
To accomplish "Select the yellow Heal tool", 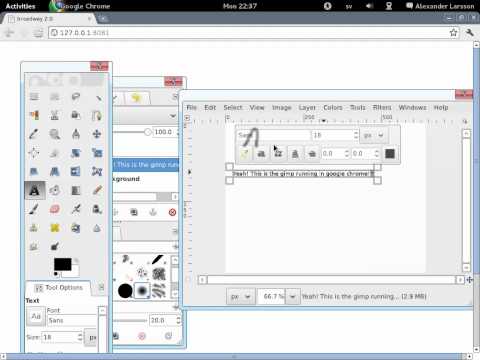I will click(x=55, y=228).
